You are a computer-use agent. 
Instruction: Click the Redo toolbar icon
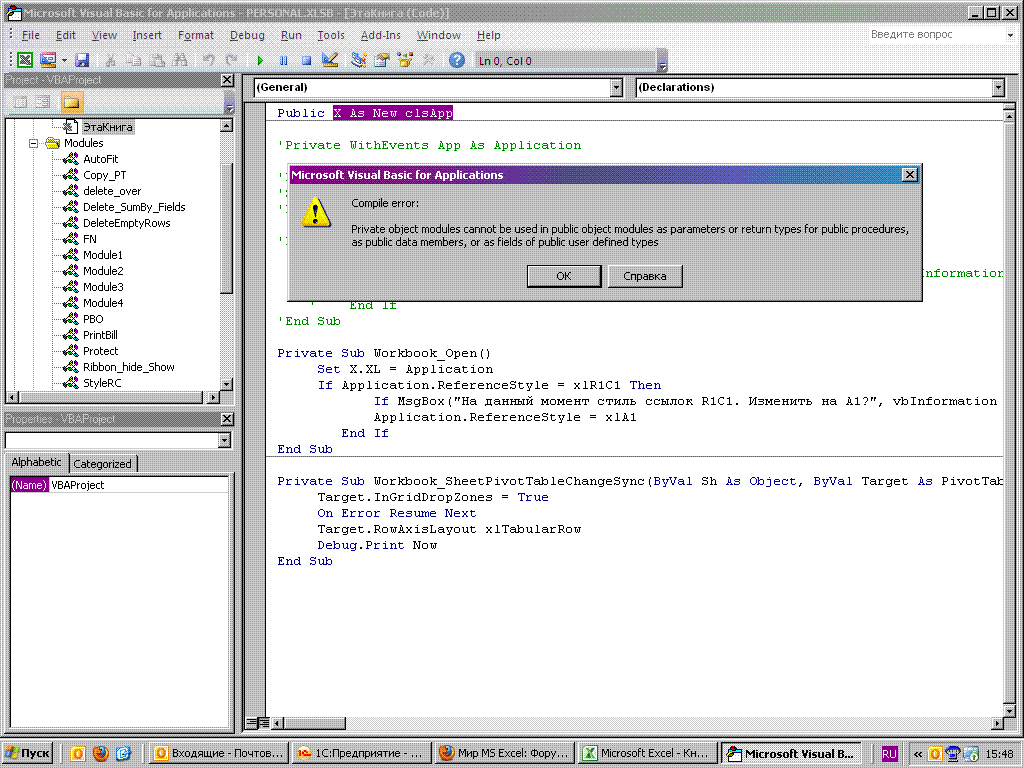[231, 60]
